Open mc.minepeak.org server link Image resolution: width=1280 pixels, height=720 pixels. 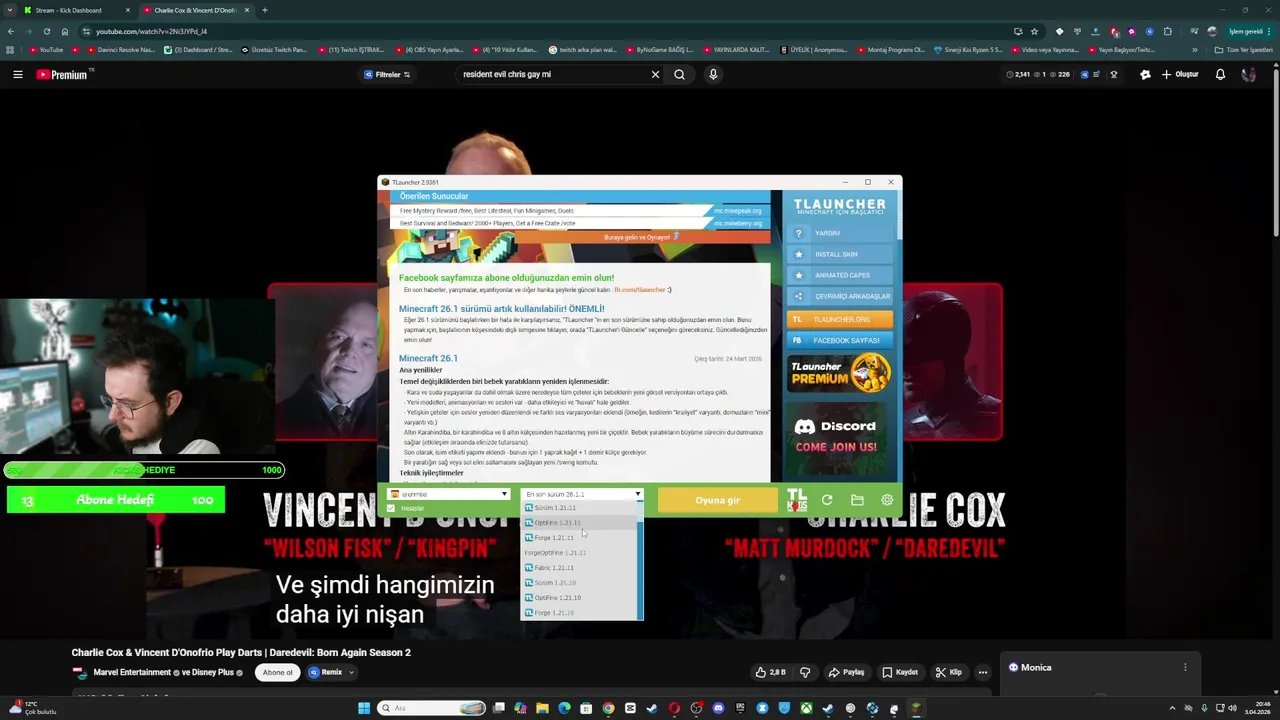(x=738, y=211)
